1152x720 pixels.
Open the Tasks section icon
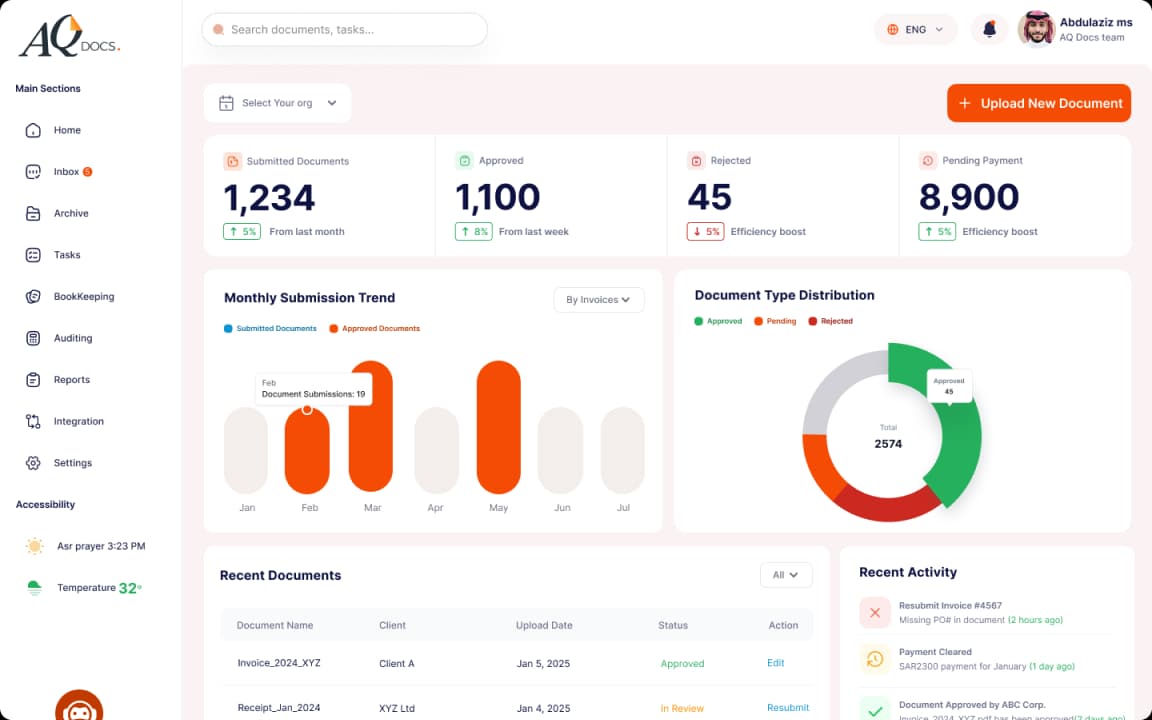point(34,255)
